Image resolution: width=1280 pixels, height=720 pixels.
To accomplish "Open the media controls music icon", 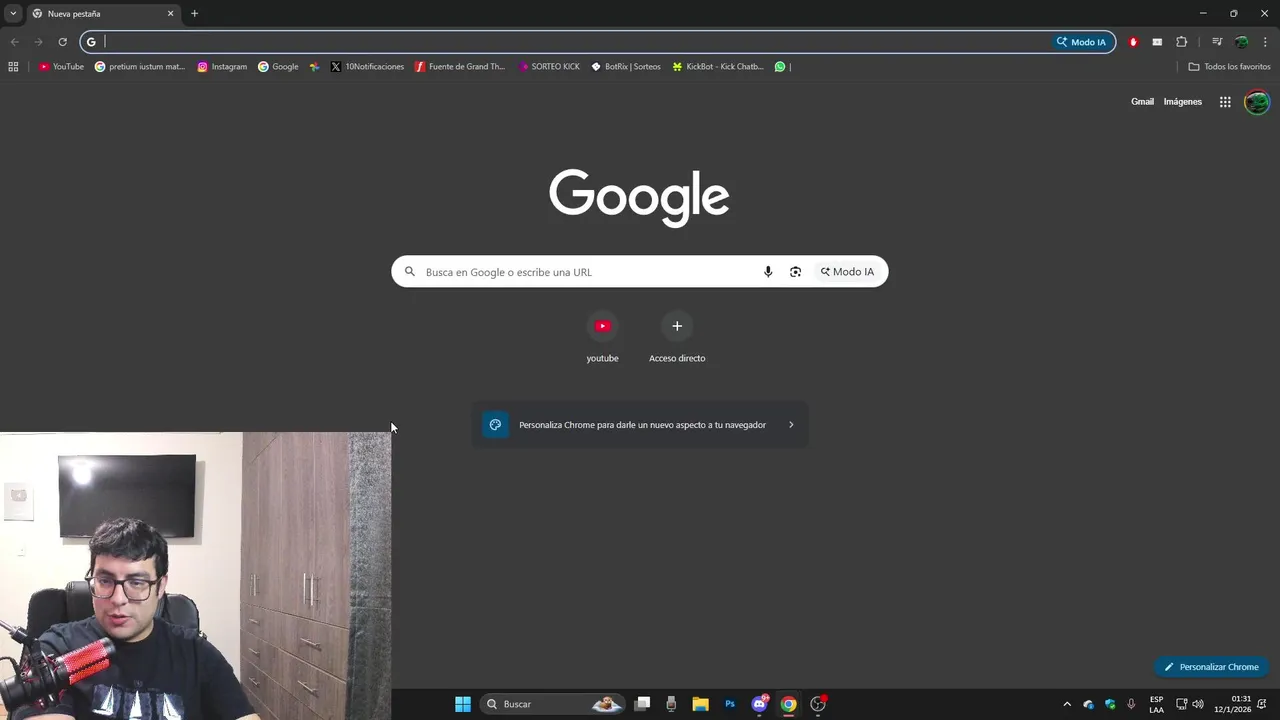I will [x=1217, y=42].
